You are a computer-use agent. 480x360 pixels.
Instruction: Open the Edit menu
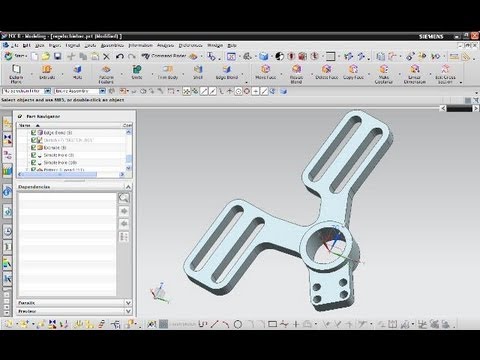pos(27,45)
